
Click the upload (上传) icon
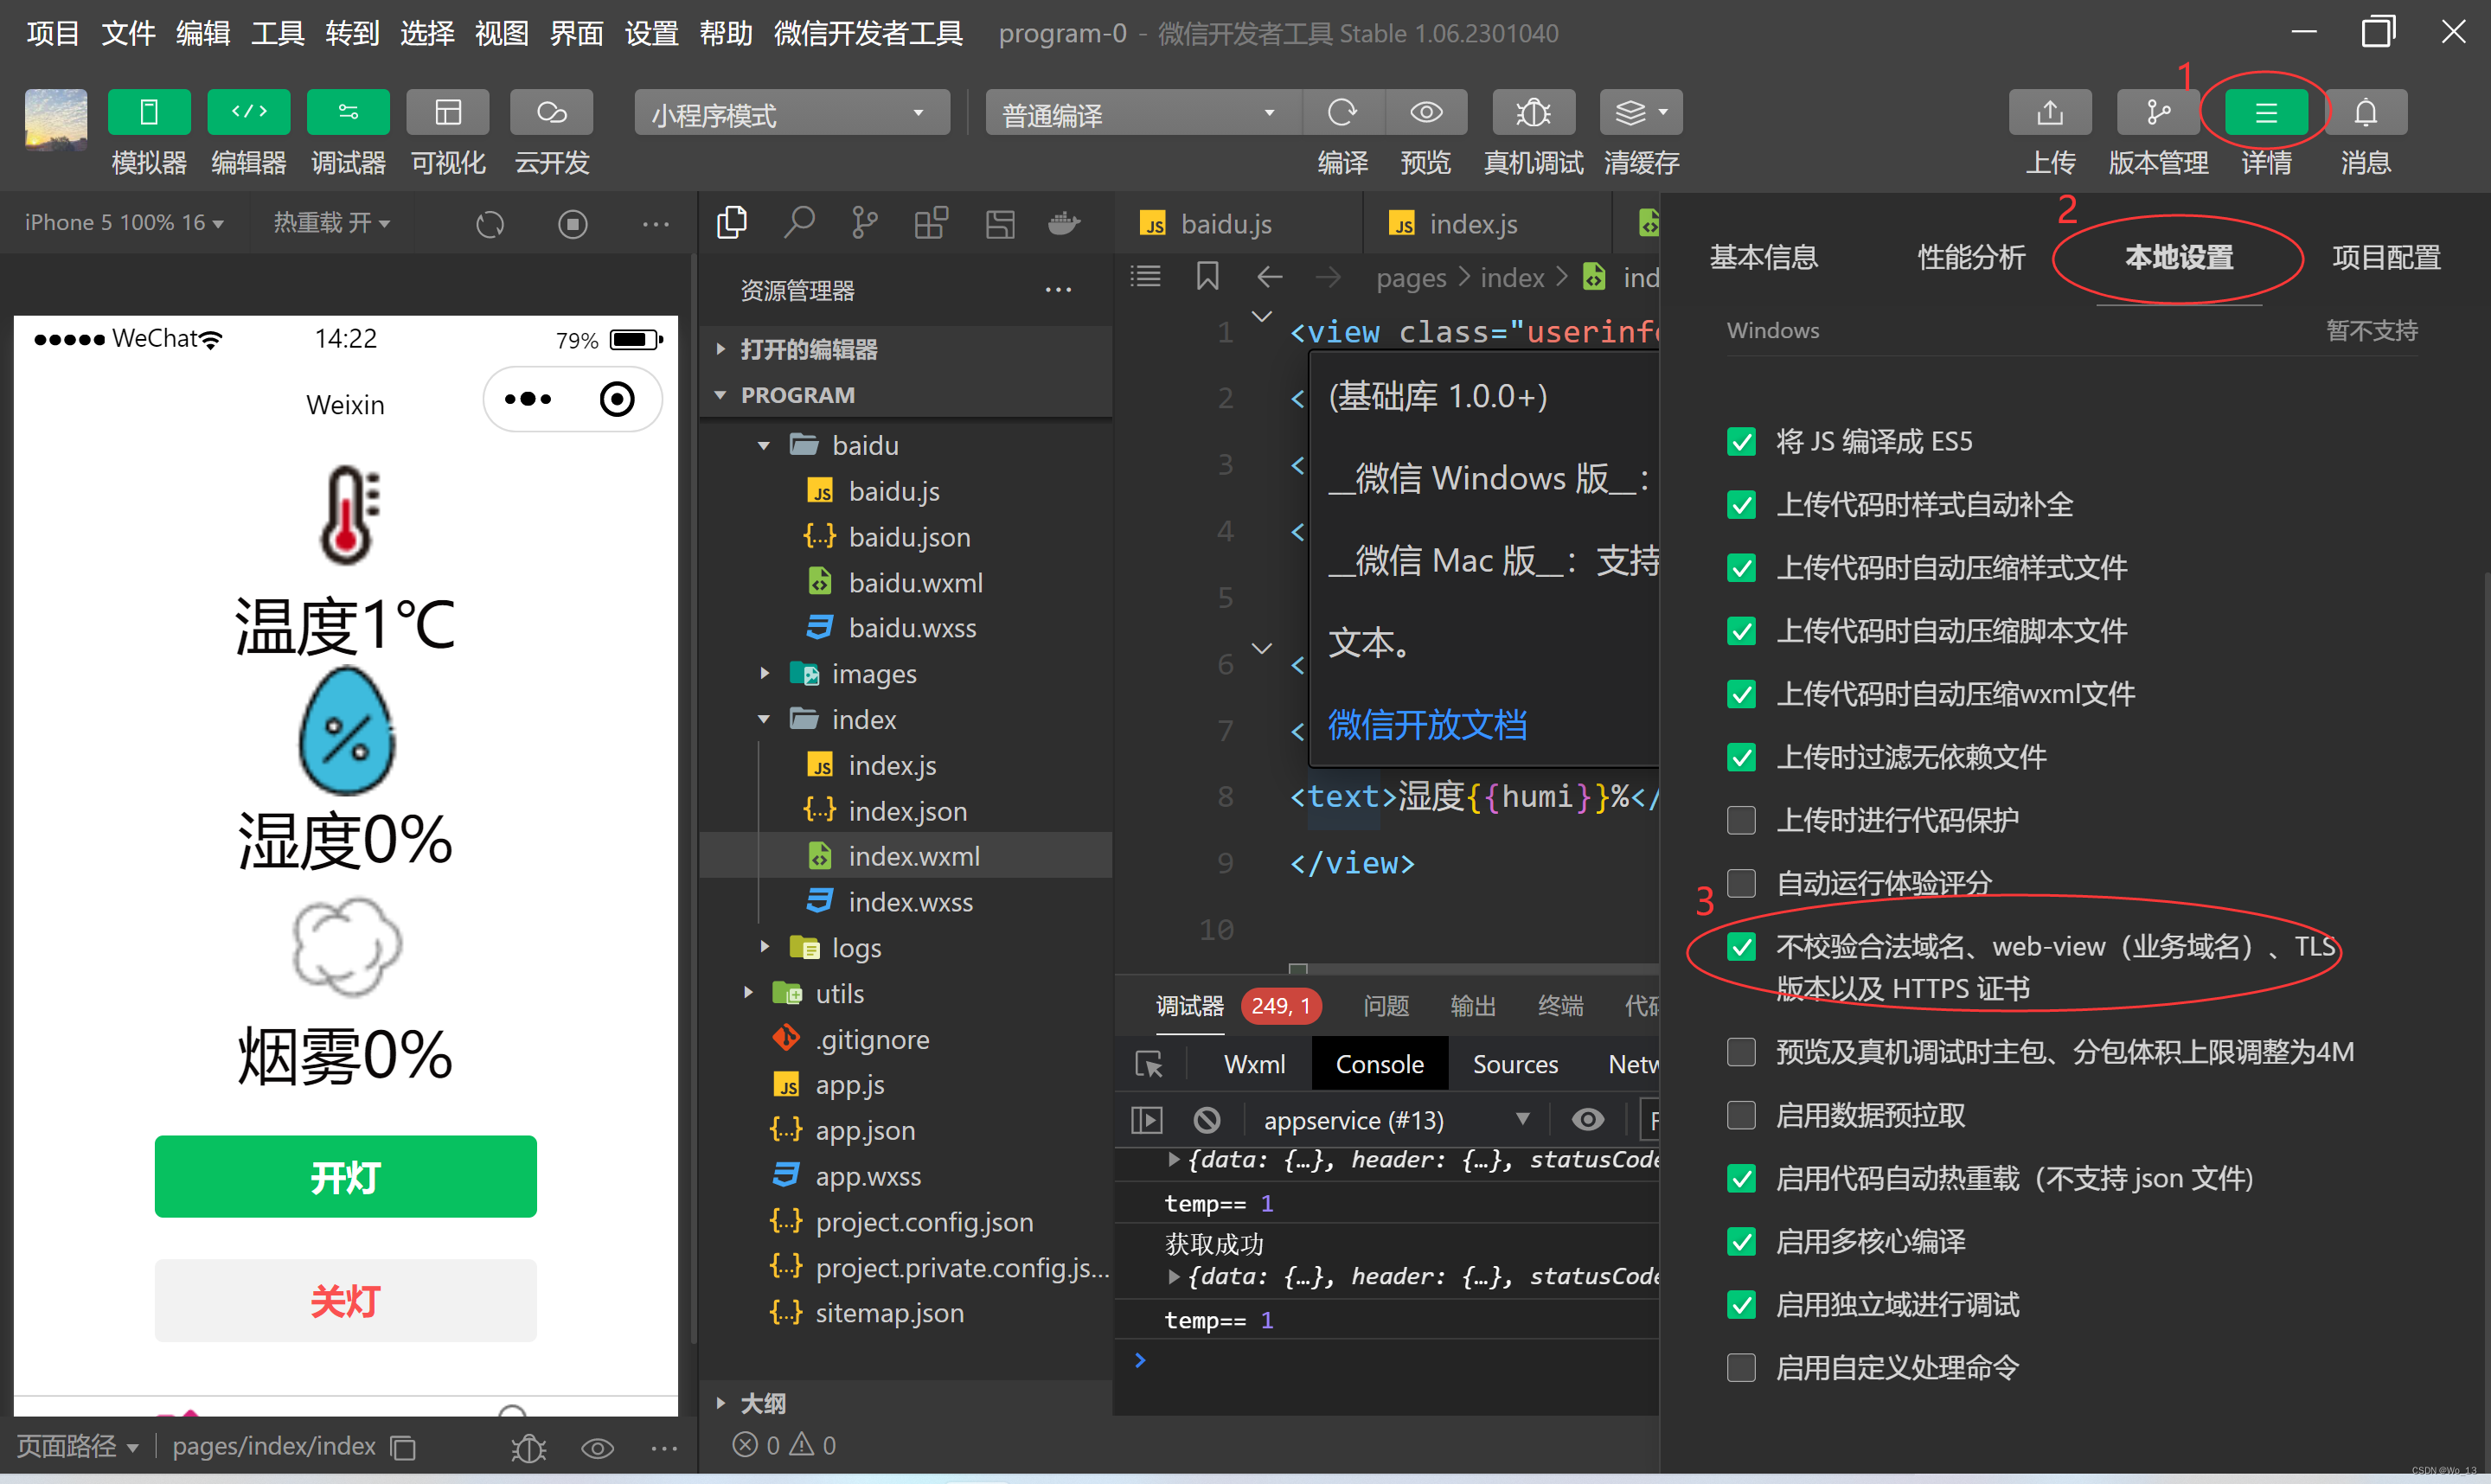point(2049,112)
